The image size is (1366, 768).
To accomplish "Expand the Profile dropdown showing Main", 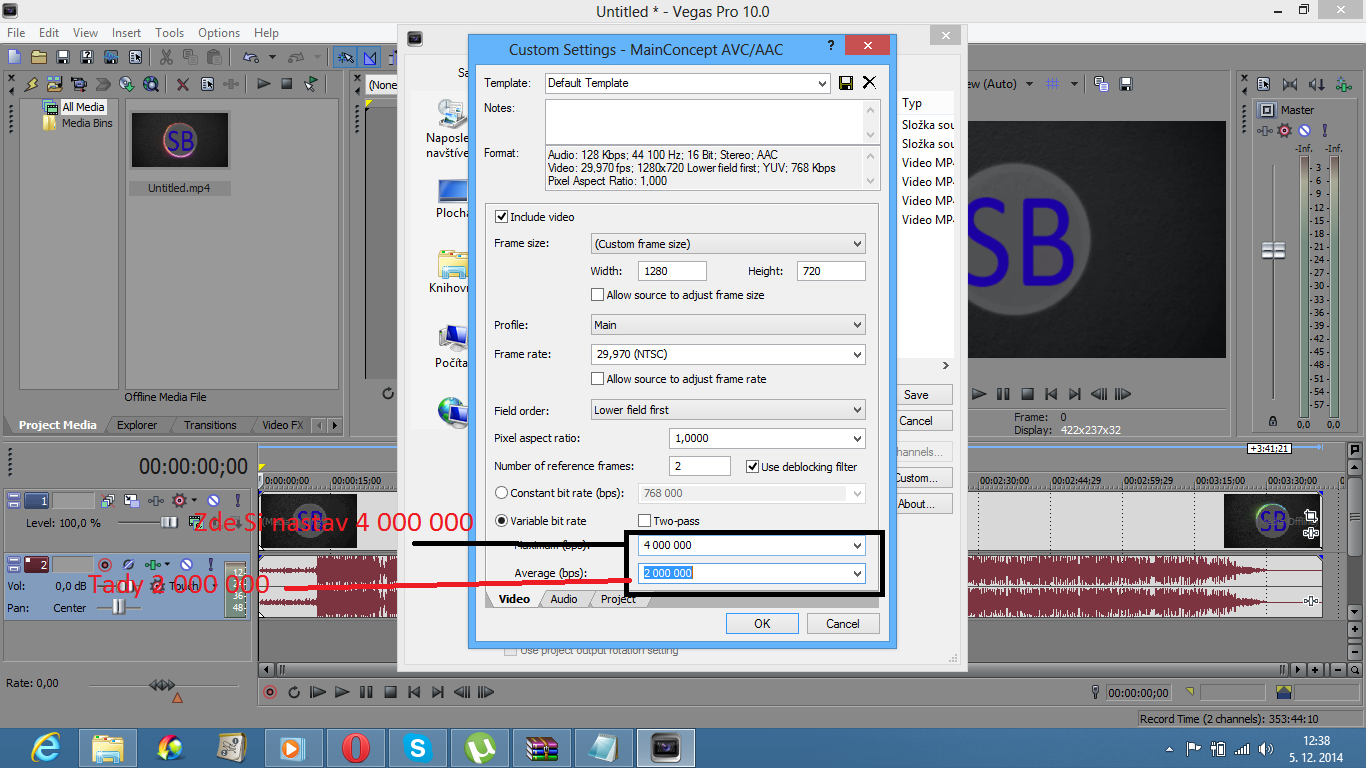I will coord(727,325).
